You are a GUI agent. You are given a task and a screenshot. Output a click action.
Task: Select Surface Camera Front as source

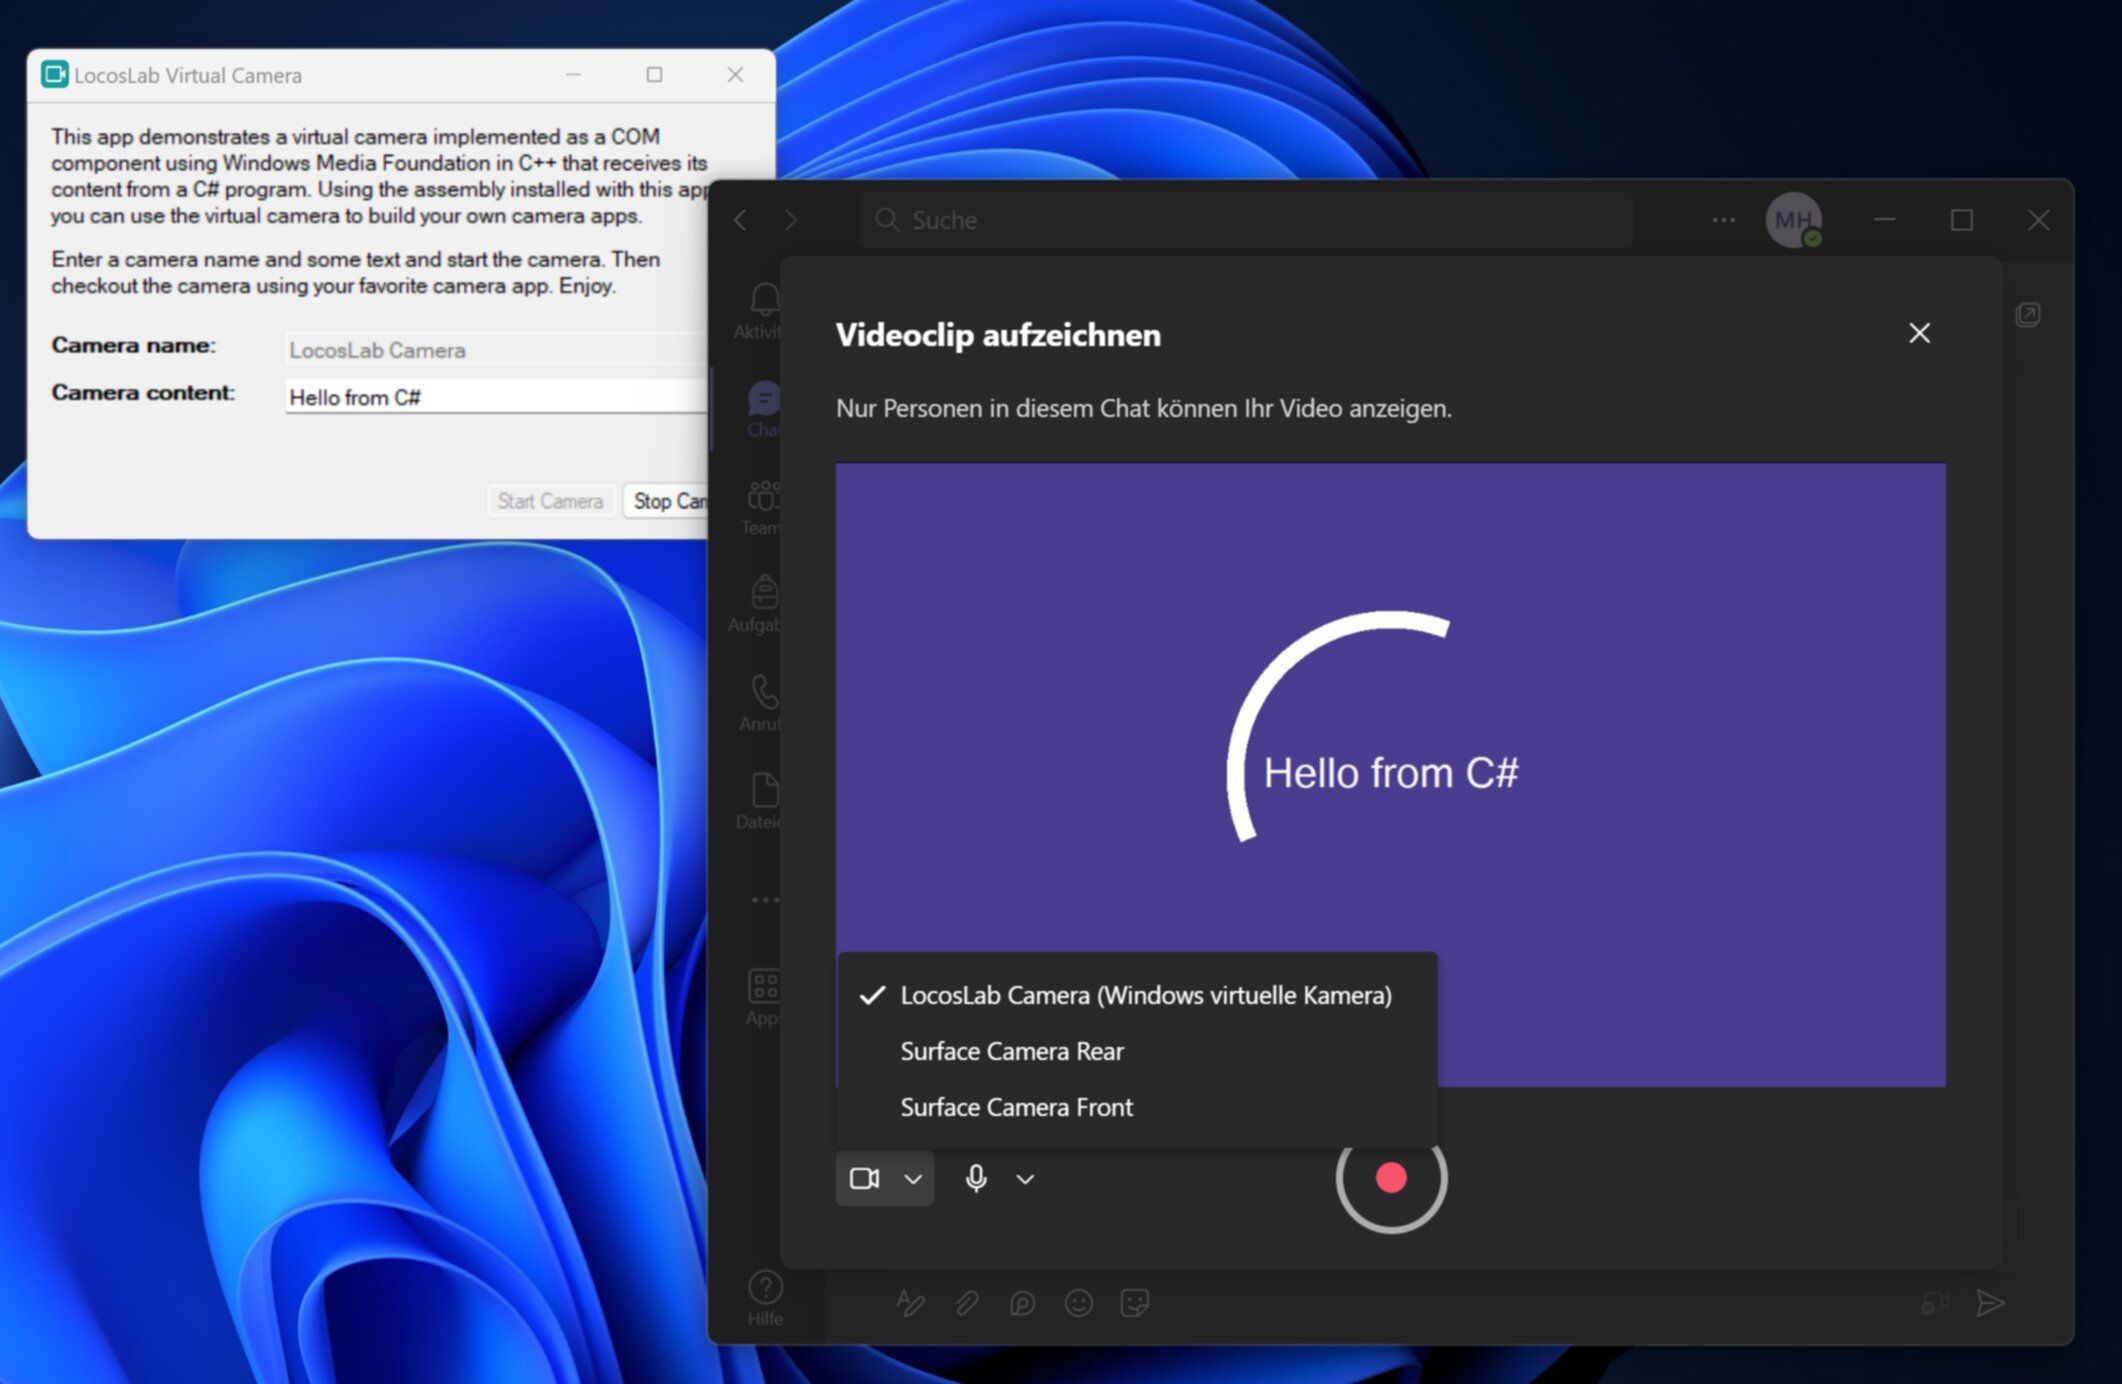coord(1016,1107)
